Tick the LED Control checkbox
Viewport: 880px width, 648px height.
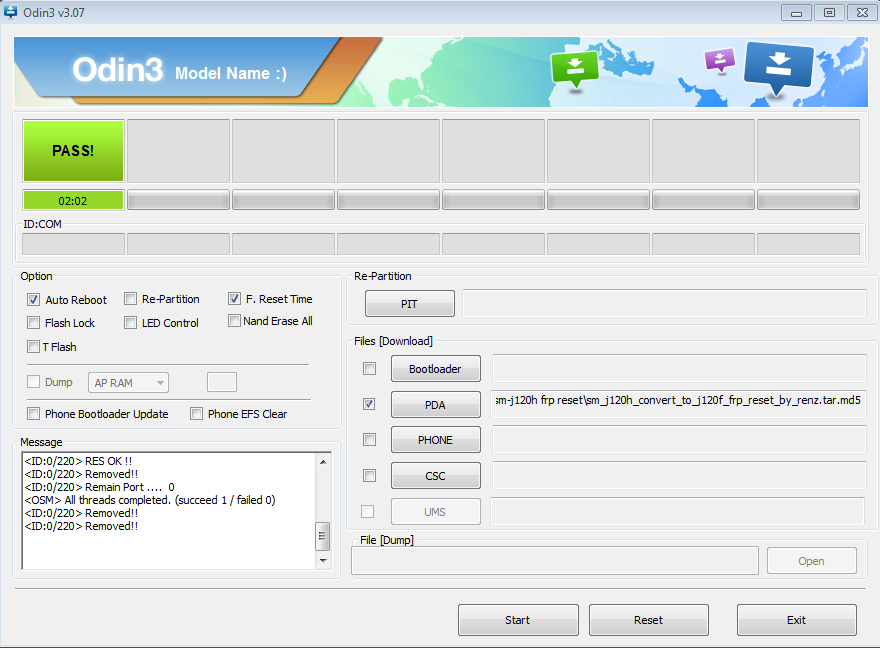pos(130,323)
